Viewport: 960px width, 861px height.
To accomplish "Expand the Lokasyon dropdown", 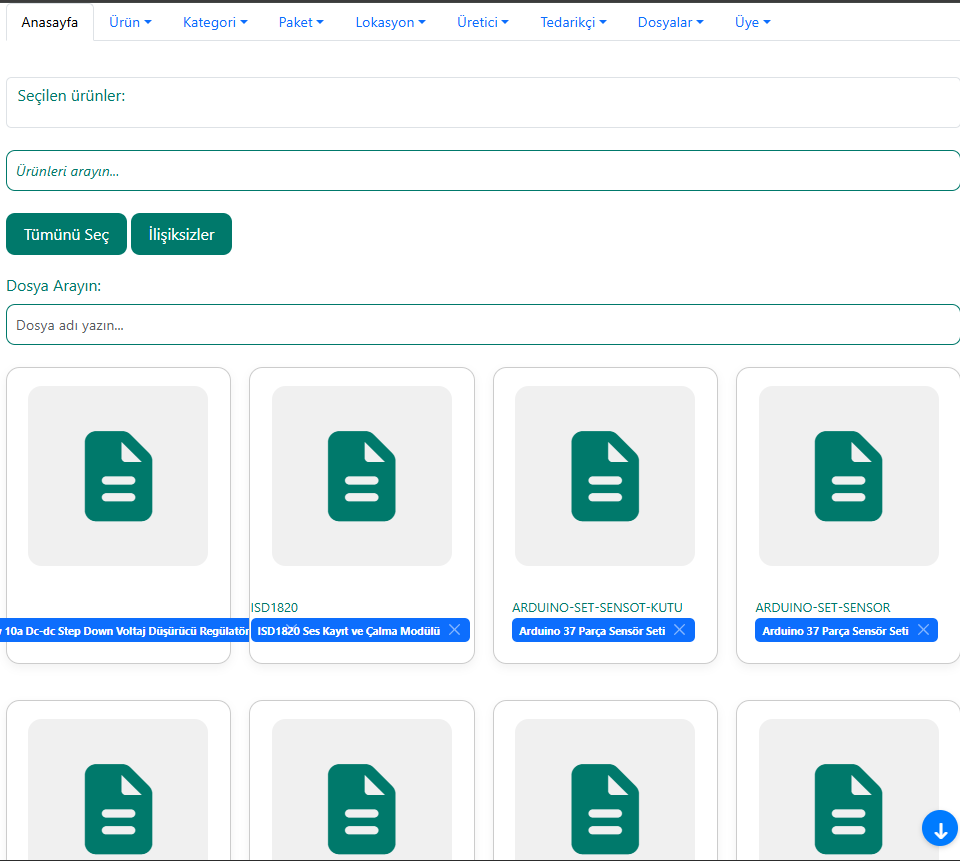I will pyautogui.click(x=390, y=22).
